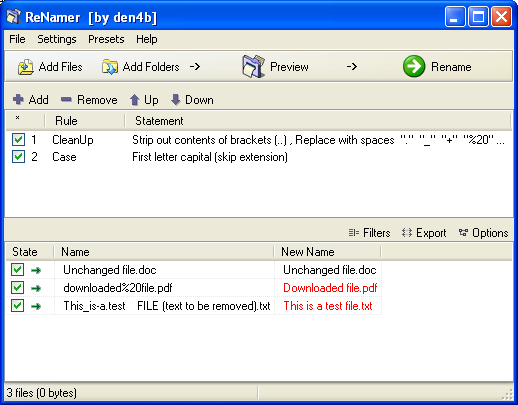Open the Options dropdown menu
Screen dimensions: 518x405
click(x=483, y=233)
